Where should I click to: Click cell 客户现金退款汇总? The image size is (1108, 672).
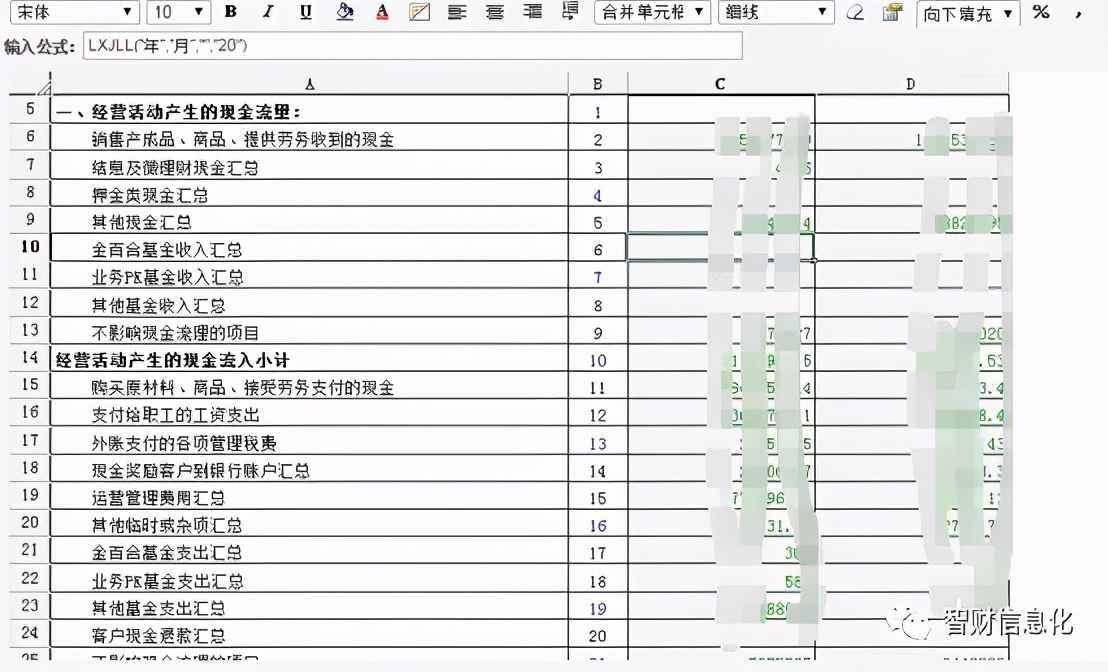(x=310, y=635)
